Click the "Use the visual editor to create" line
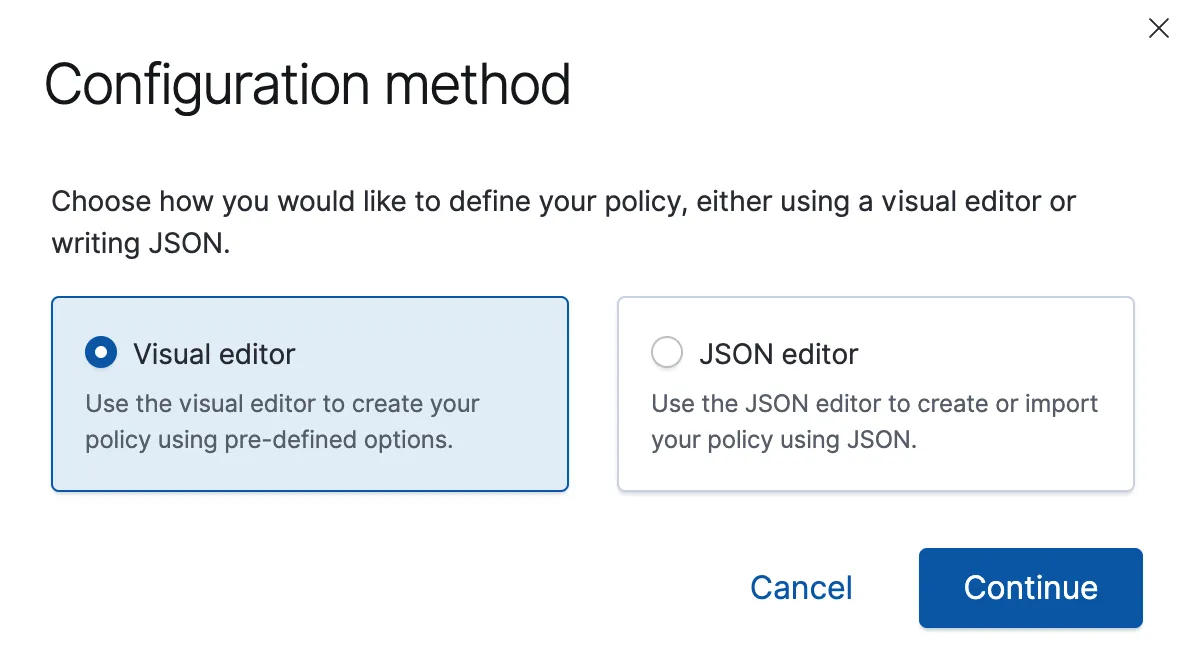 tap(282, 404)
